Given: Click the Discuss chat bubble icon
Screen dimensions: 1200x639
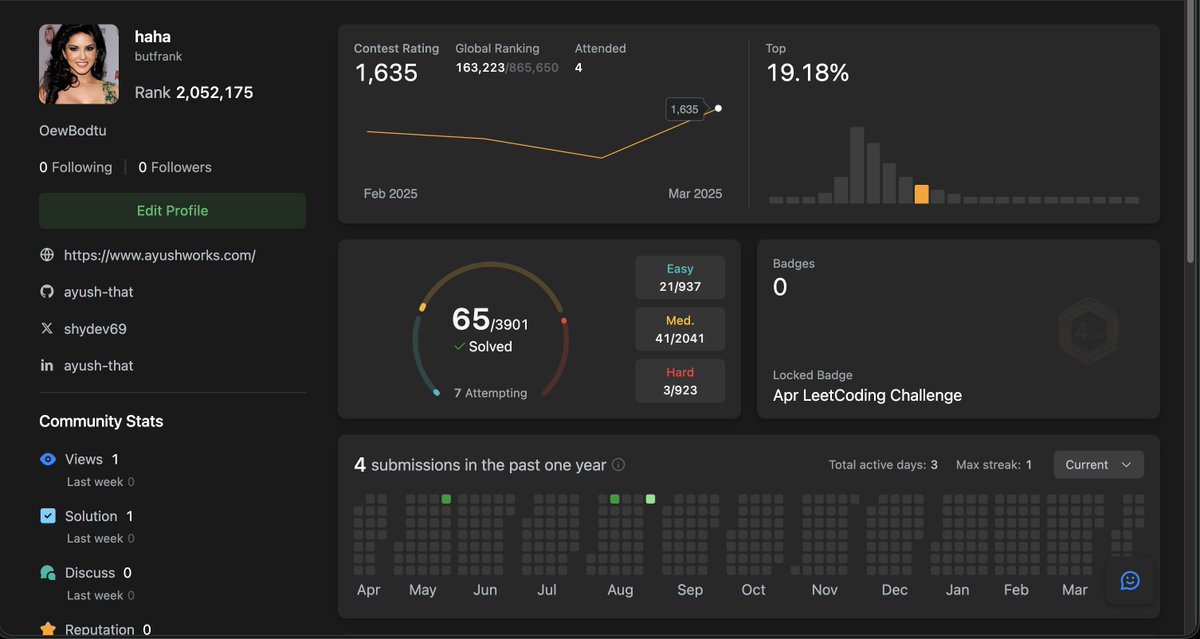Looking at the screenshot, I should 47,573.
